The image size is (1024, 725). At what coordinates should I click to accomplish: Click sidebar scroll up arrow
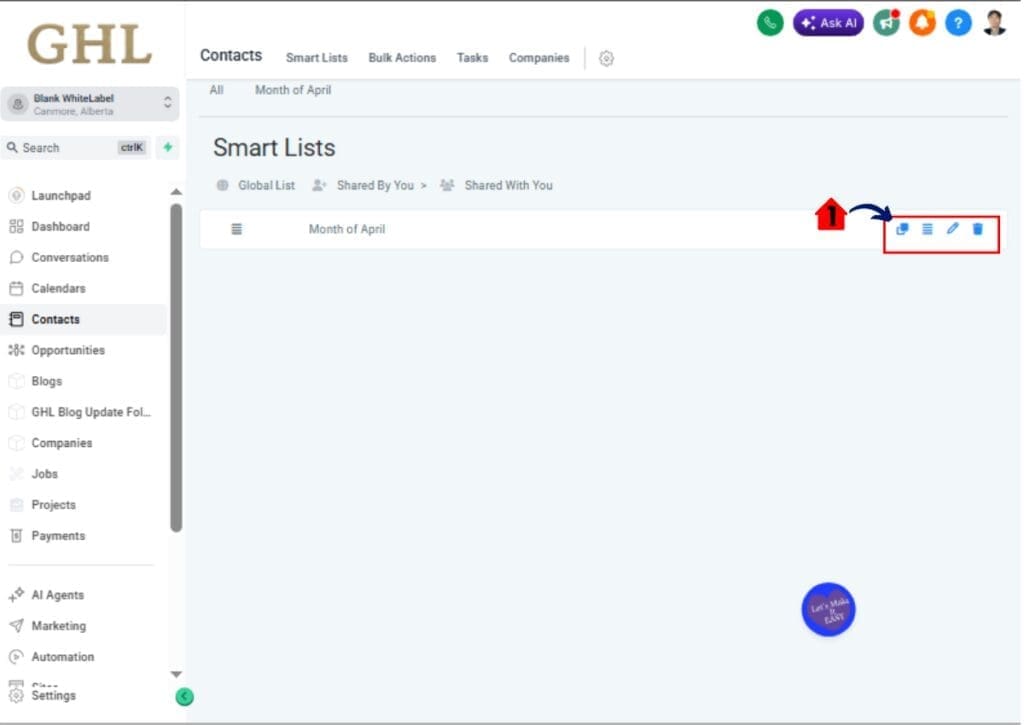click(x=176, y=192)
